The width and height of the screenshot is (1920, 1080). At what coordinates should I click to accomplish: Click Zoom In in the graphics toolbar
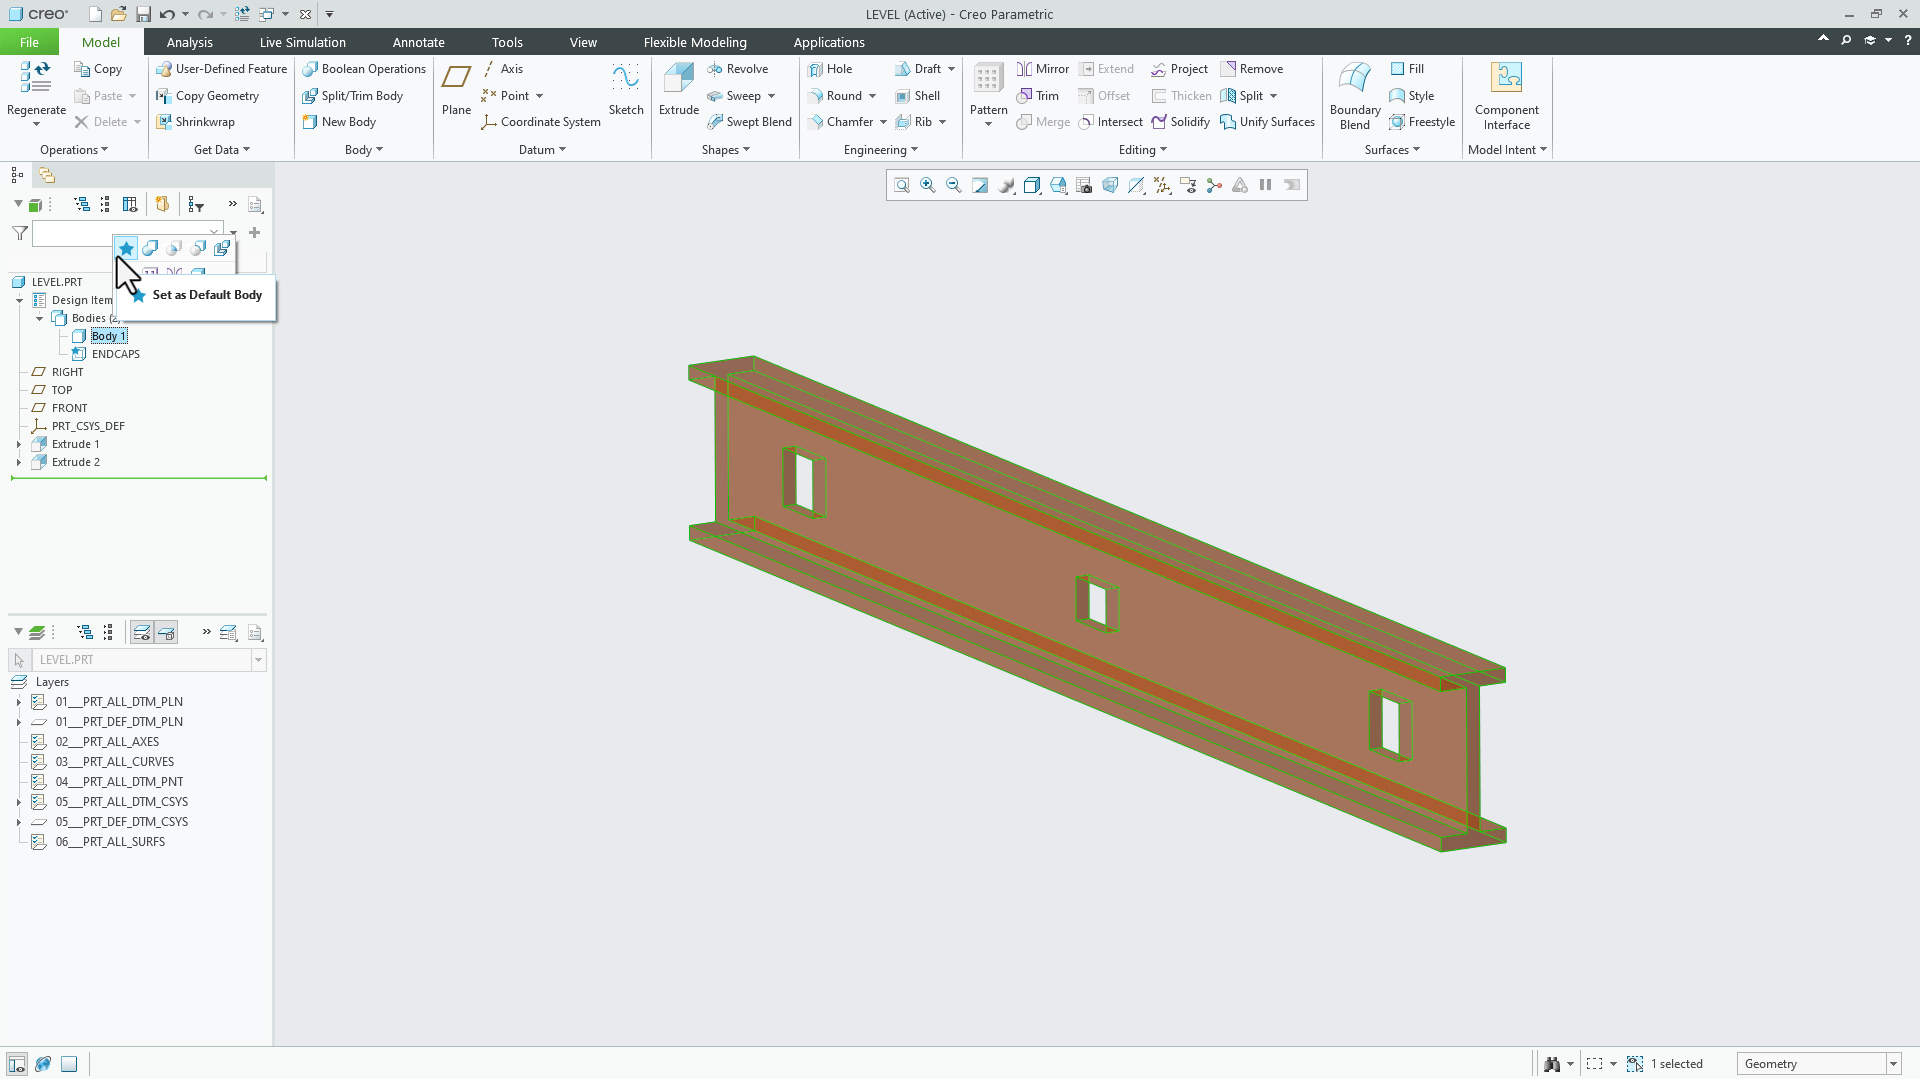(x=928, y=185)
